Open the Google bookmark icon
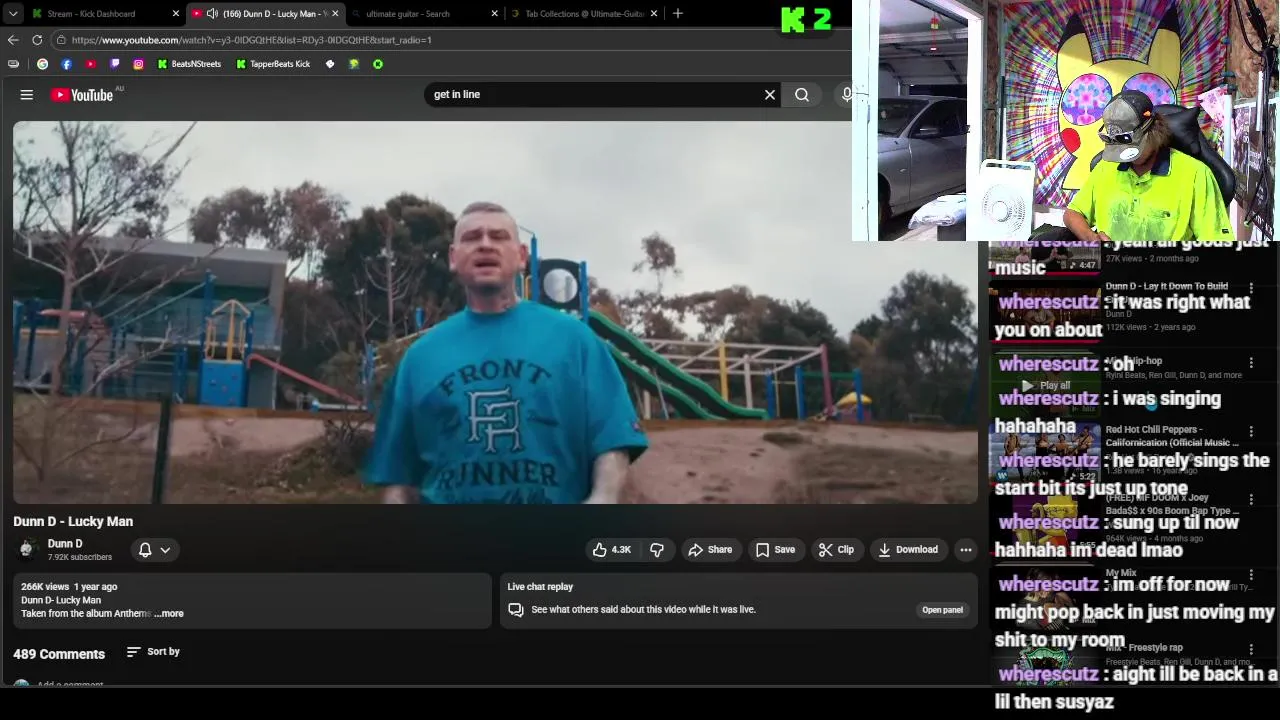Image resolution: width=1280 pixels, height=720 pixels. pos(42,64)
